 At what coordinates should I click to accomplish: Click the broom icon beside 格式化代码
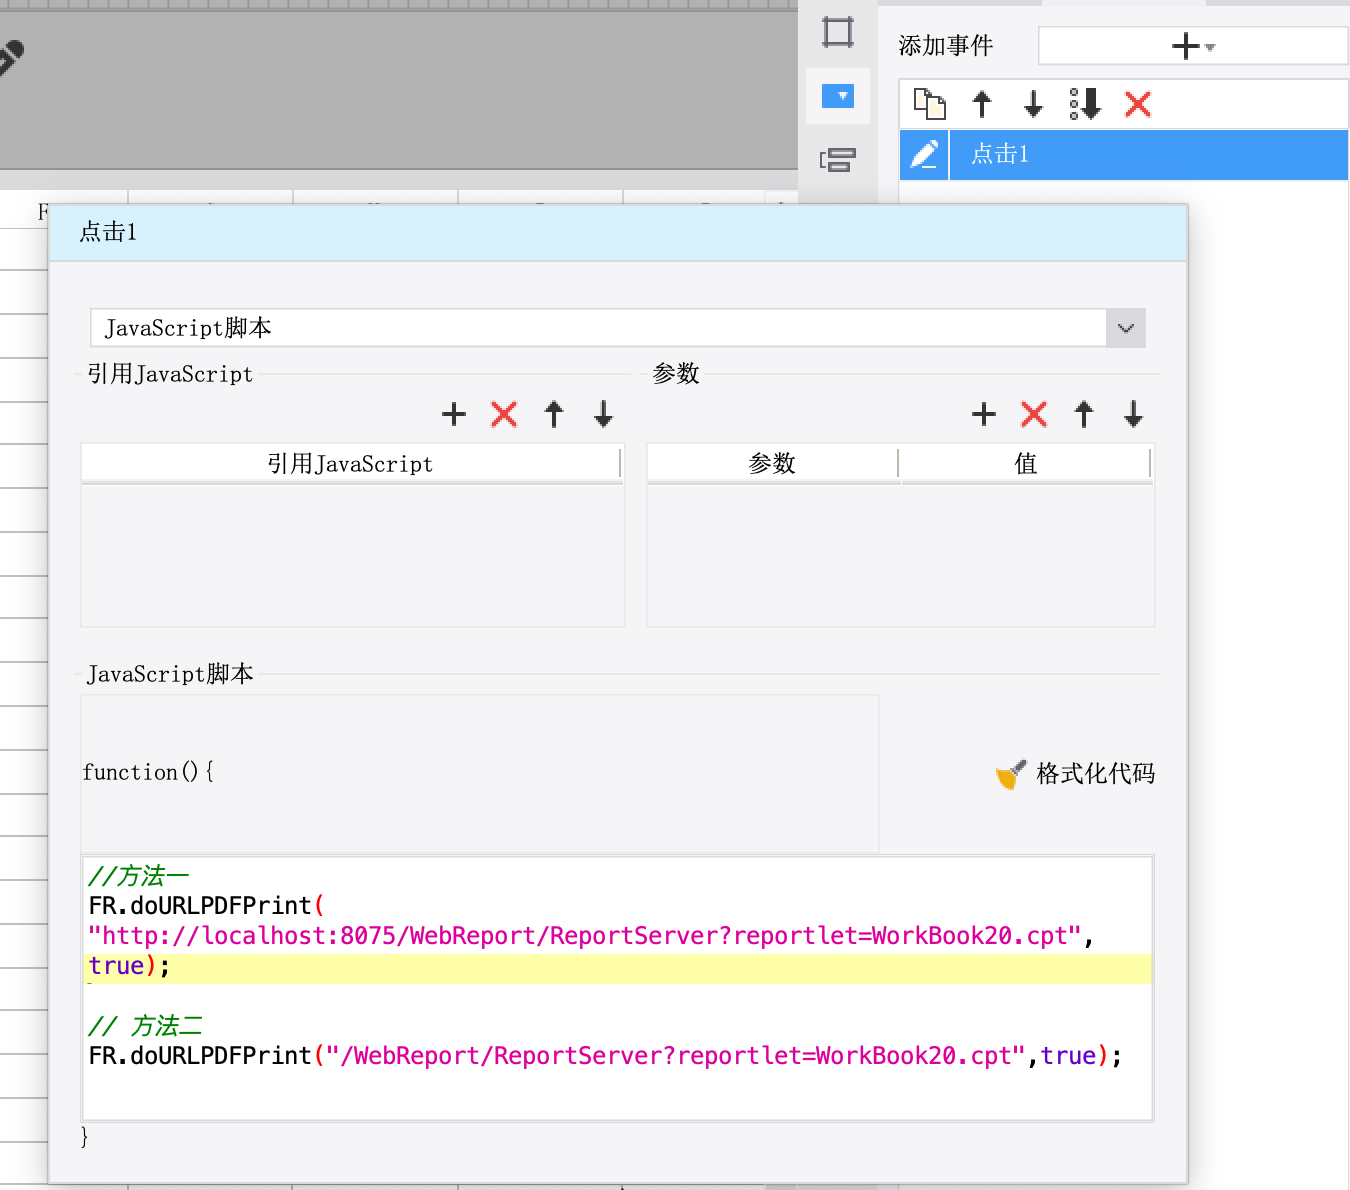[1011, 774]
